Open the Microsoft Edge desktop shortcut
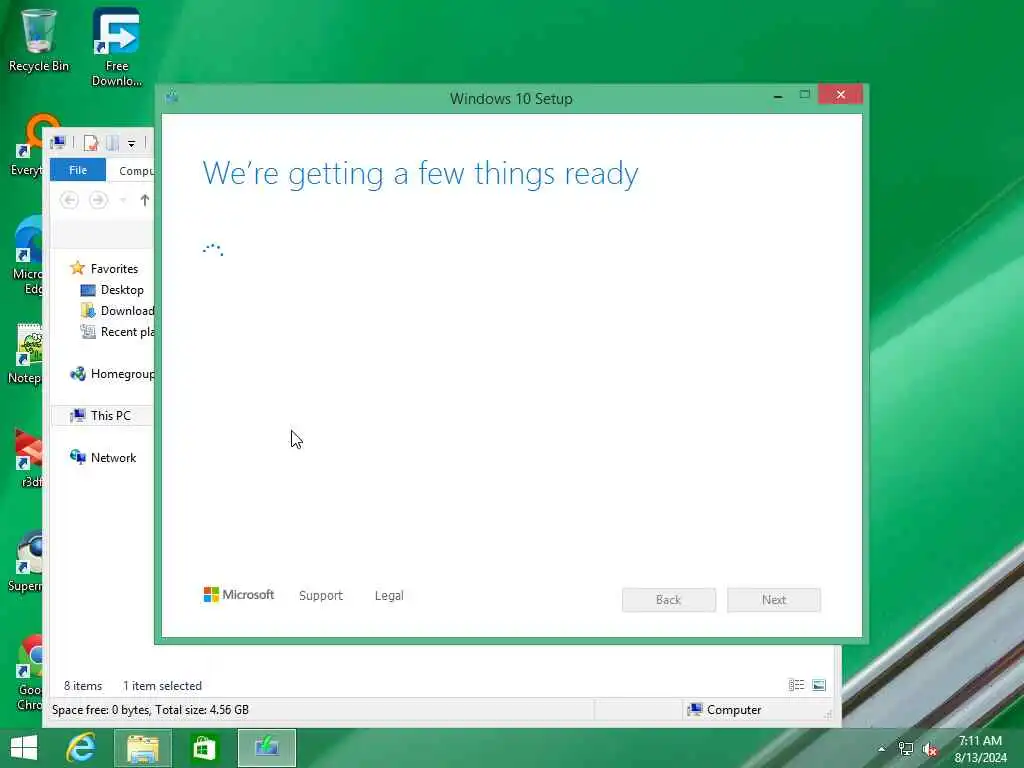 [27, 255]
